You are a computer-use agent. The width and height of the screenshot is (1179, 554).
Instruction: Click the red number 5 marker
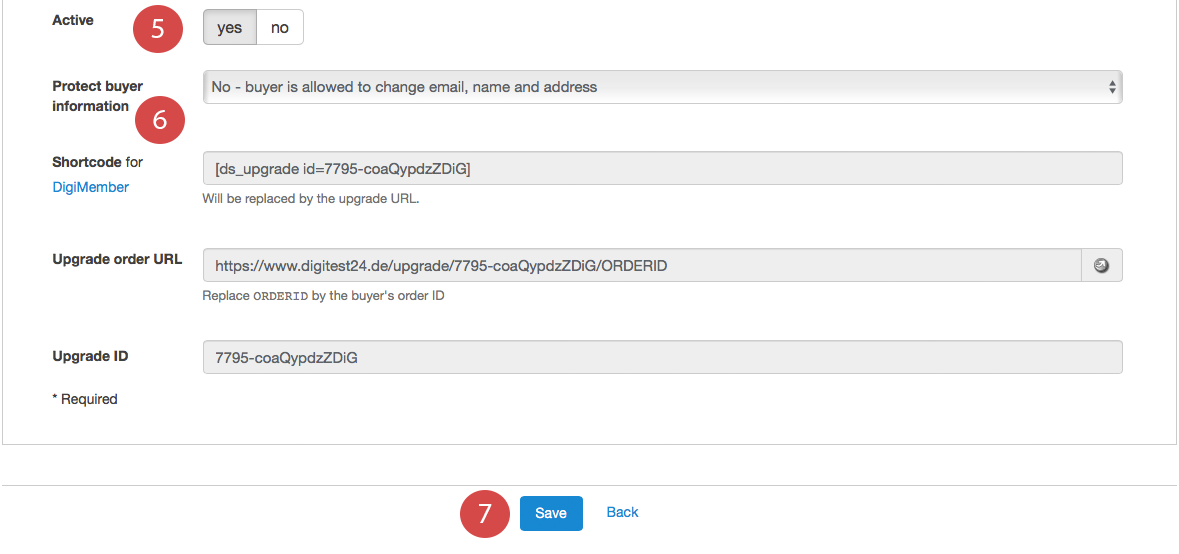(x=158, y=28)
